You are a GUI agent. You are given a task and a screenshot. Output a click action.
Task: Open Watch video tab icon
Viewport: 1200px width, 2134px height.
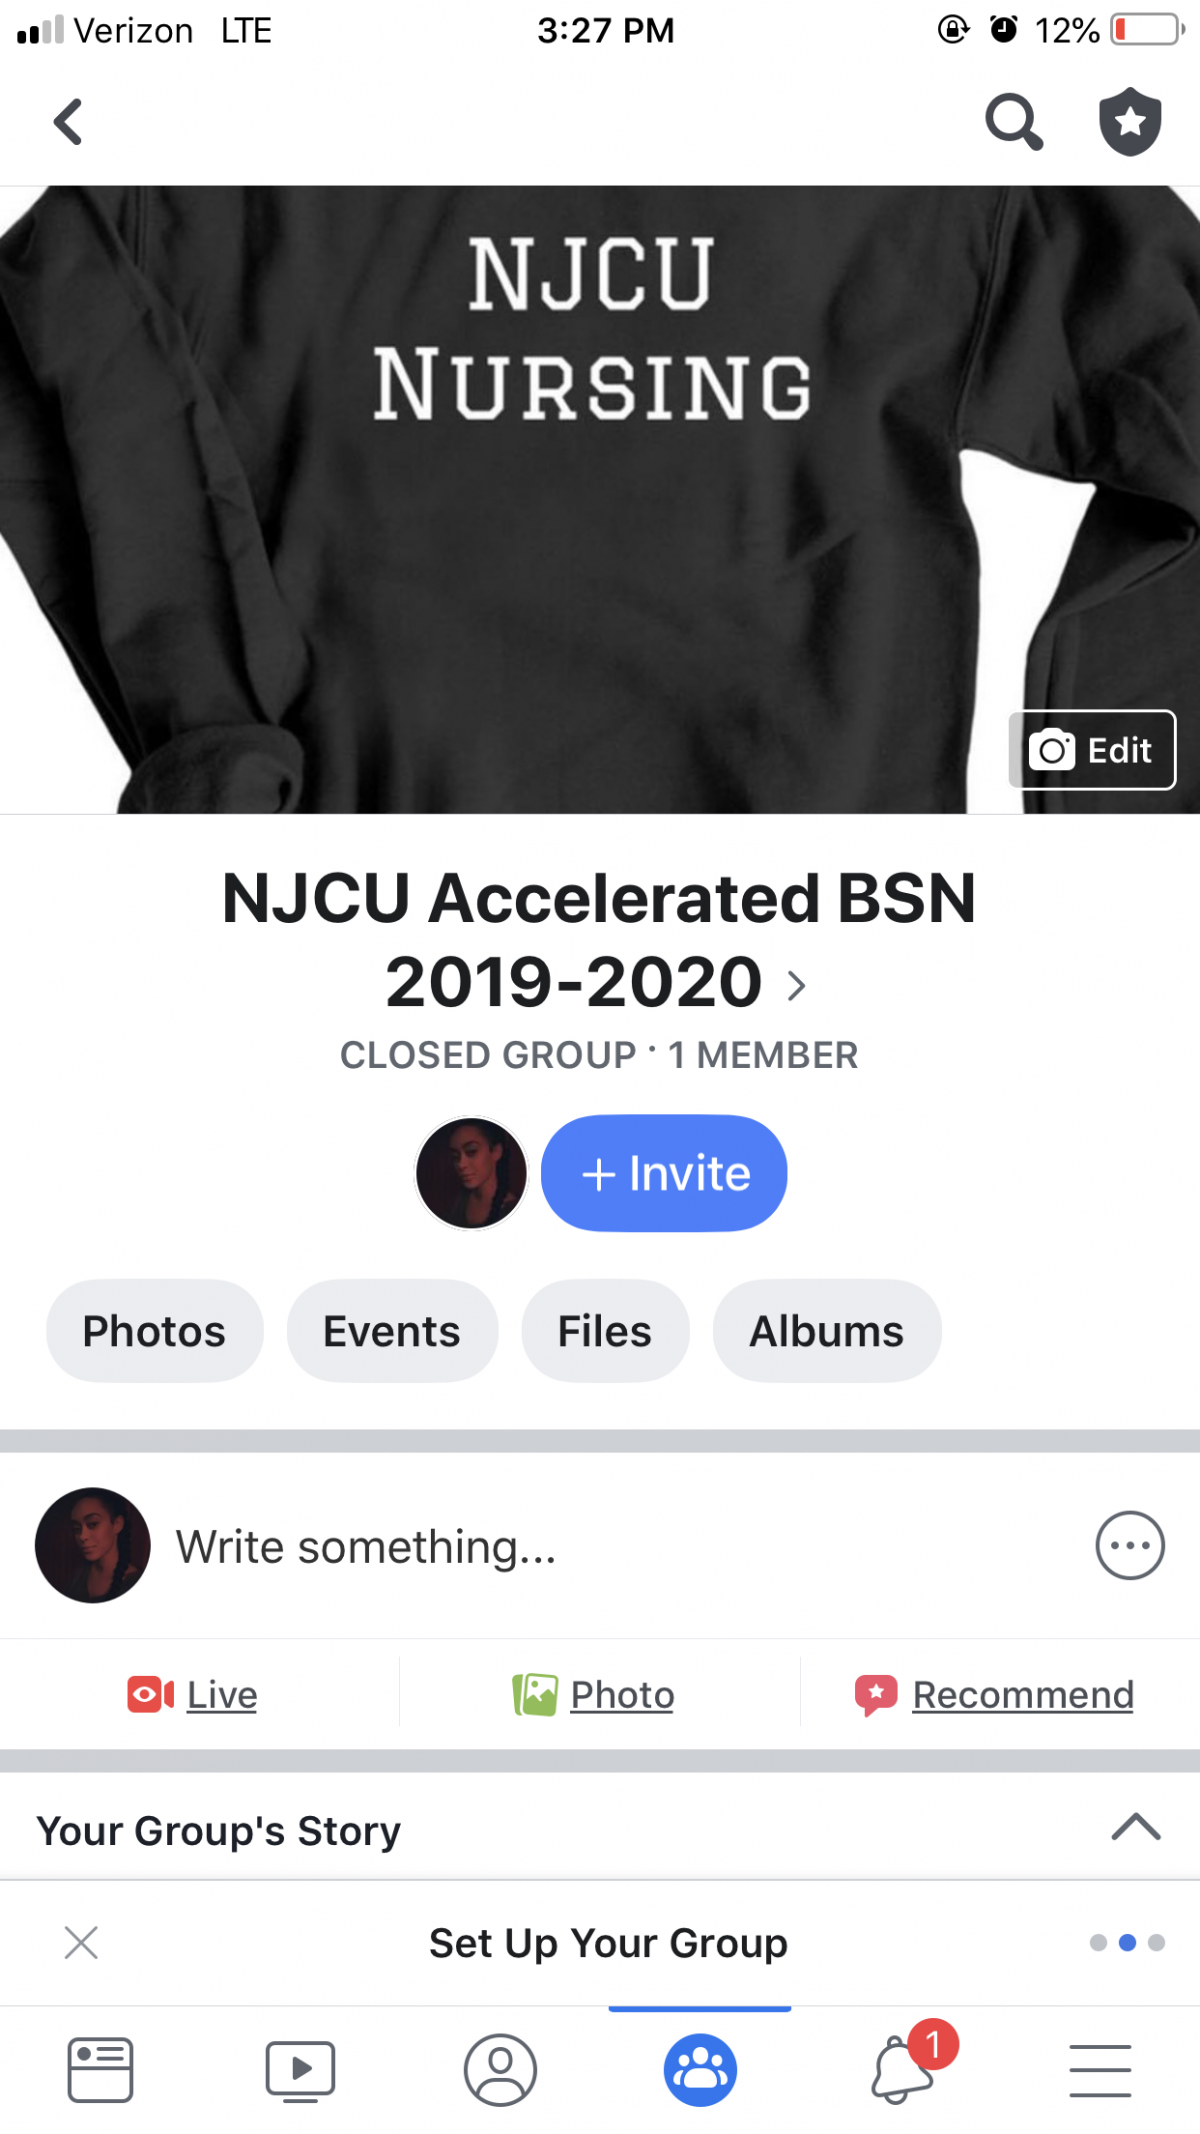click(x=300, y=2069)
